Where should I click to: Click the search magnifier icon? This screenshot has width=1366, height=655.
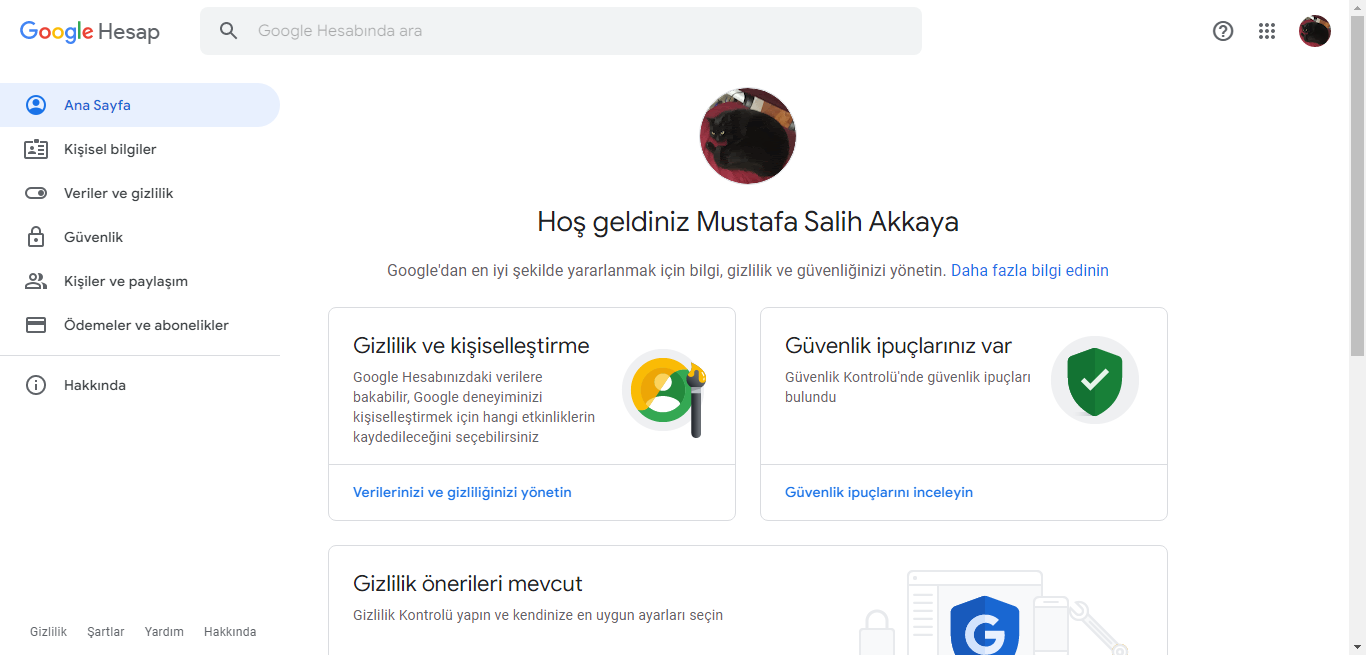[229, 31]
